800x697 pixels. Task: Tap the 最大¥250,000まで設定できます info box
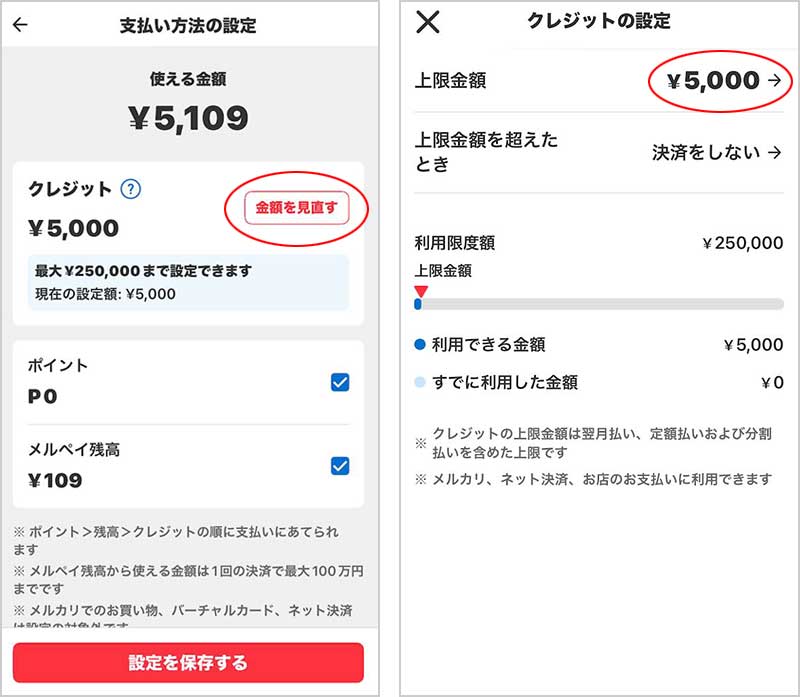[x=188, y=282]
